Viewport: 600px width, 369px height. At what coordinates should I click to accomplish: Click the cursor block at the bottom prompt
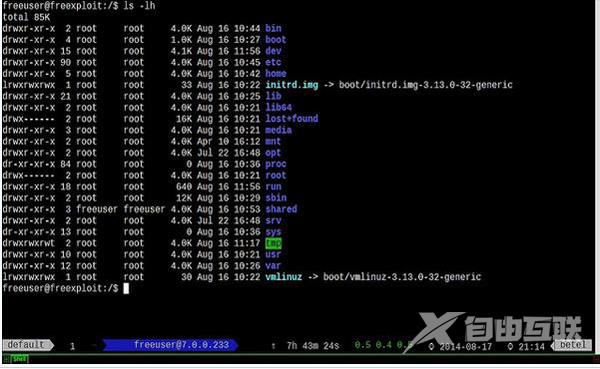tap(126, 288)
